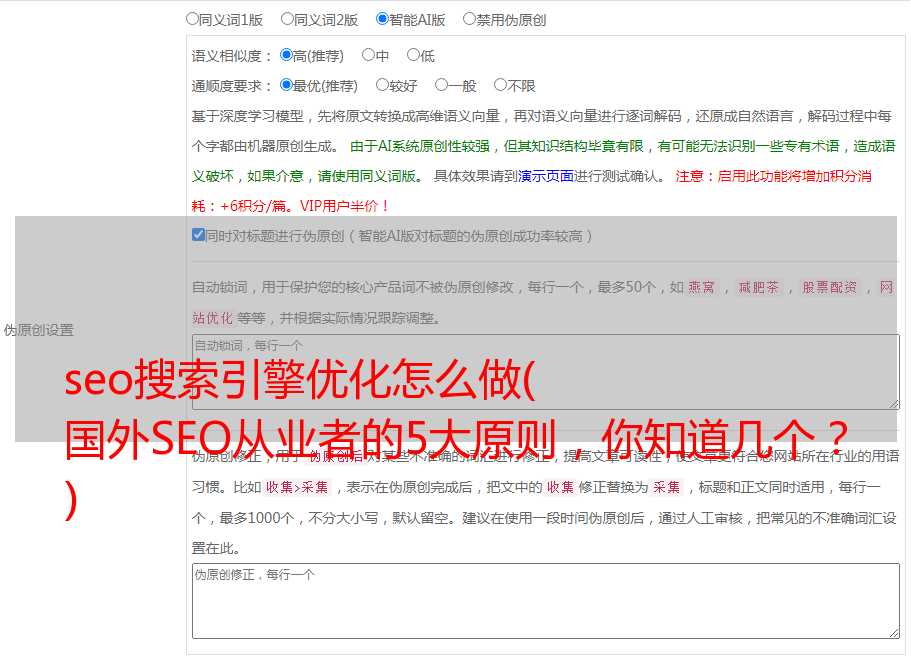Image resolution: width=911 pixels, height=658 pixels.
Task: Grab the 伪原创修正 textarea resize handle
Action: tap(894, 633)
